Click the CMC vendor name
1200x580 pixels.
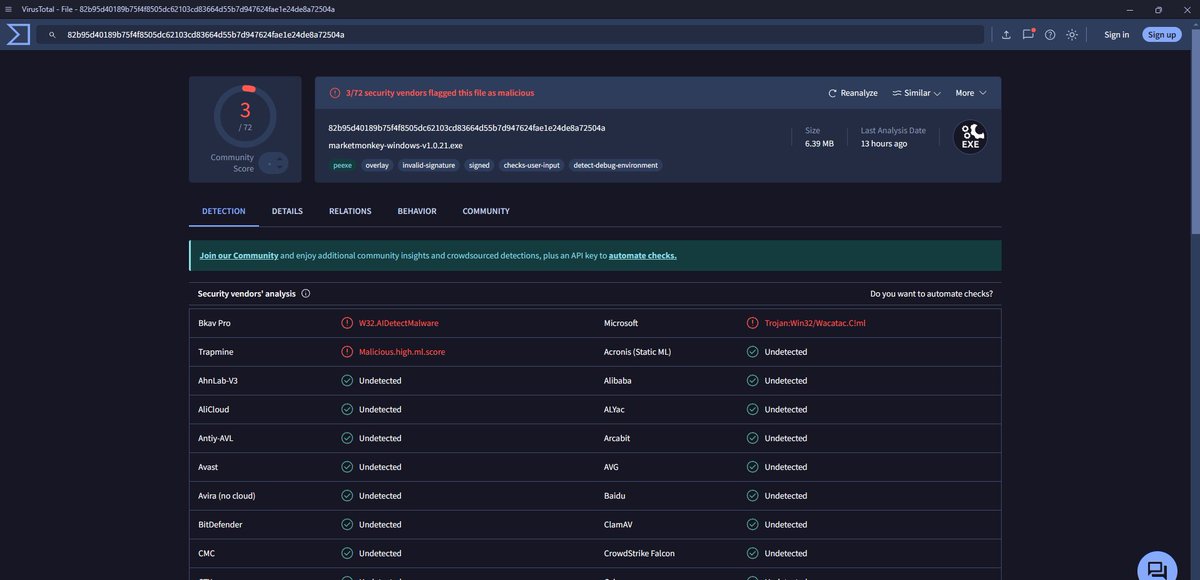tap(206, 553)
